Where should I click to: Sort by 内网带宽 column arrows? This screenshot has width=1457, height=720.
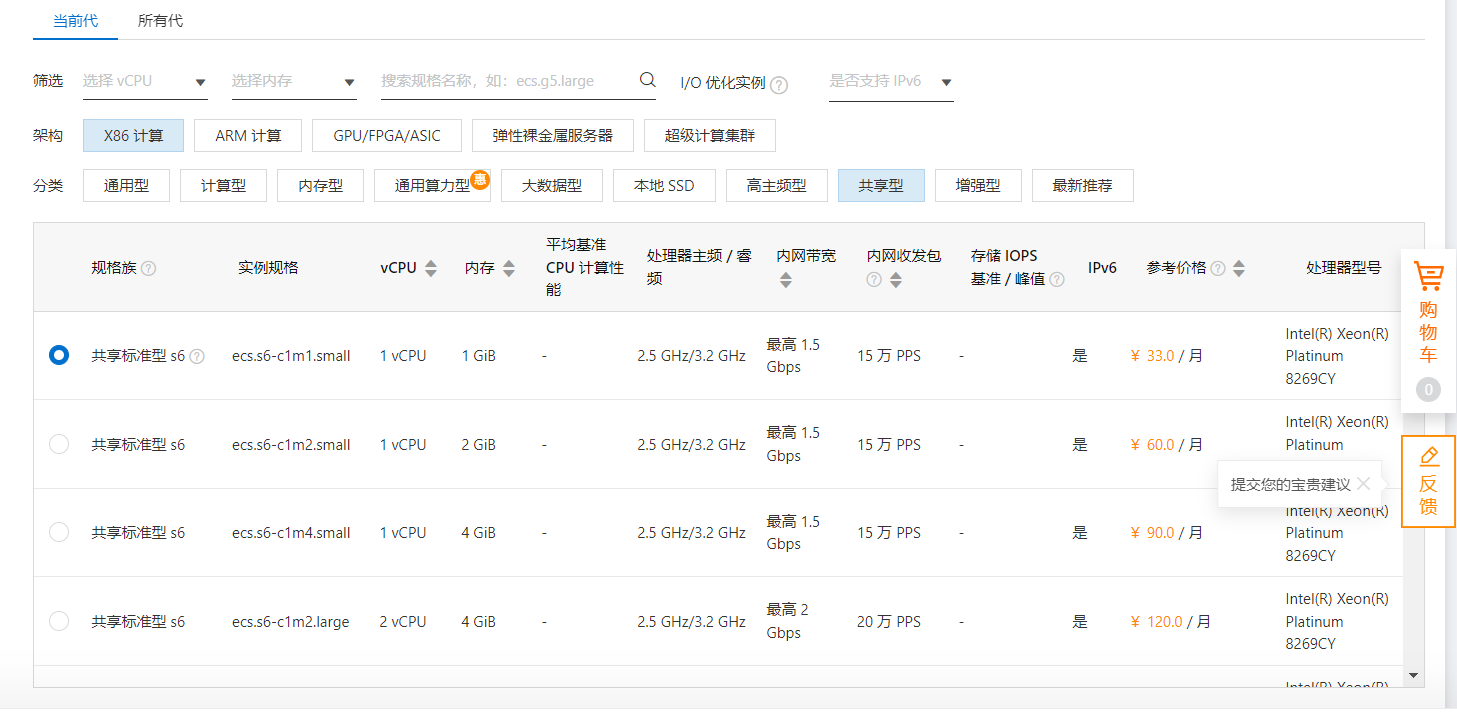point(785,280)
